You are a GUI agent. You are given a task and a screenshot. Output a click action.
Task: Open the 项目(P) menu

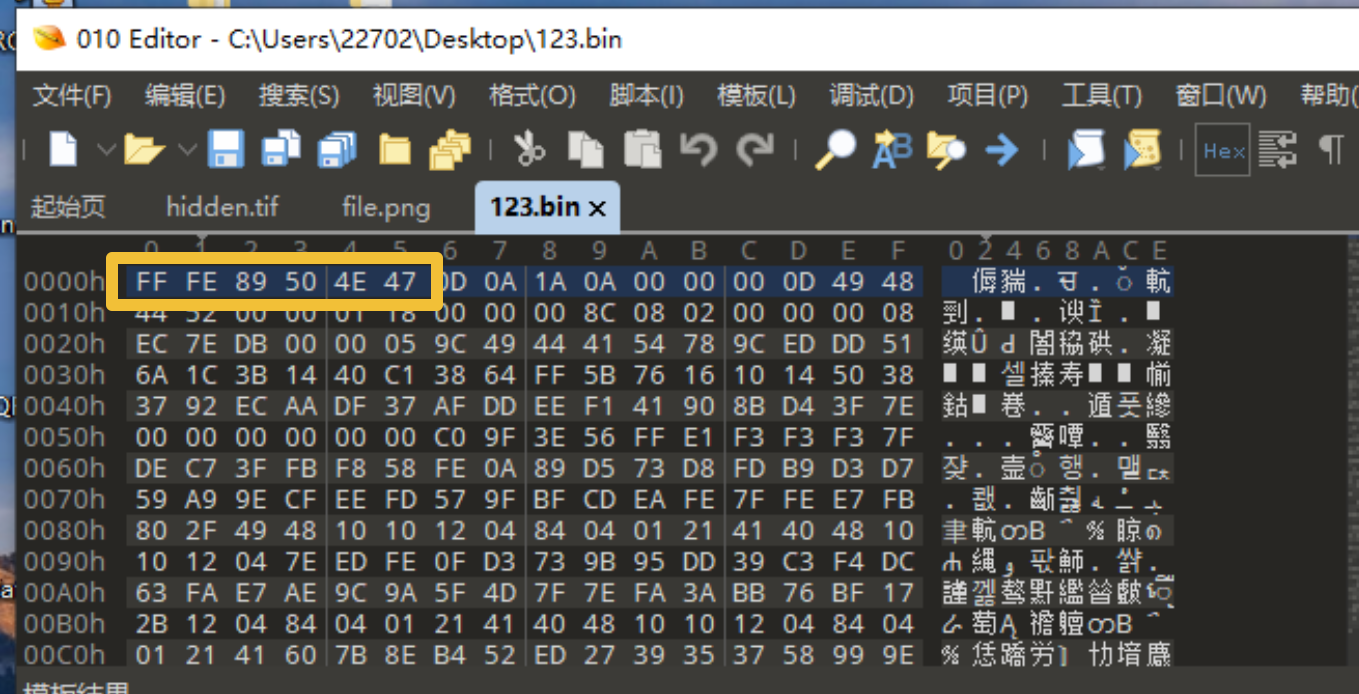[987, 96]
